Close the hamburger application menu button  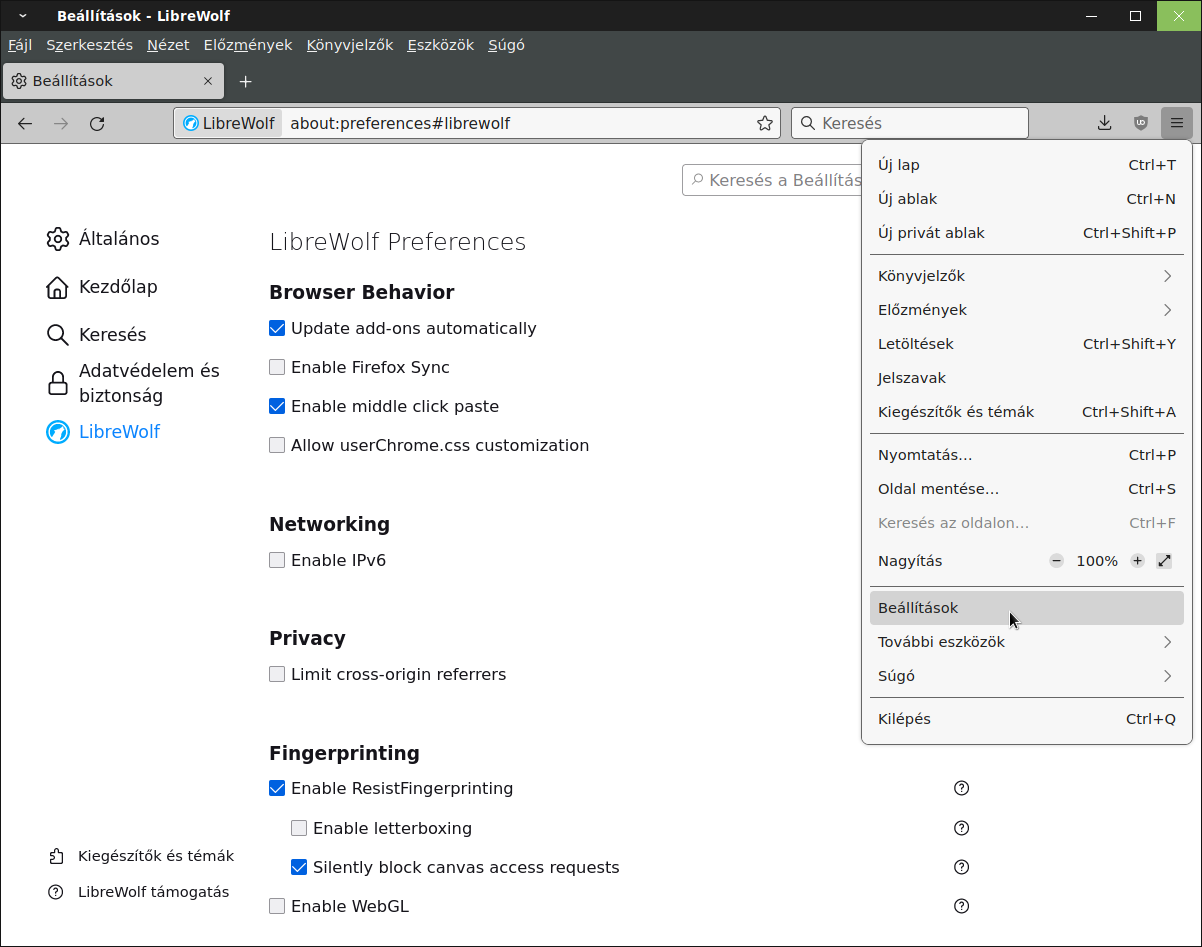[x=1177, y=123]
